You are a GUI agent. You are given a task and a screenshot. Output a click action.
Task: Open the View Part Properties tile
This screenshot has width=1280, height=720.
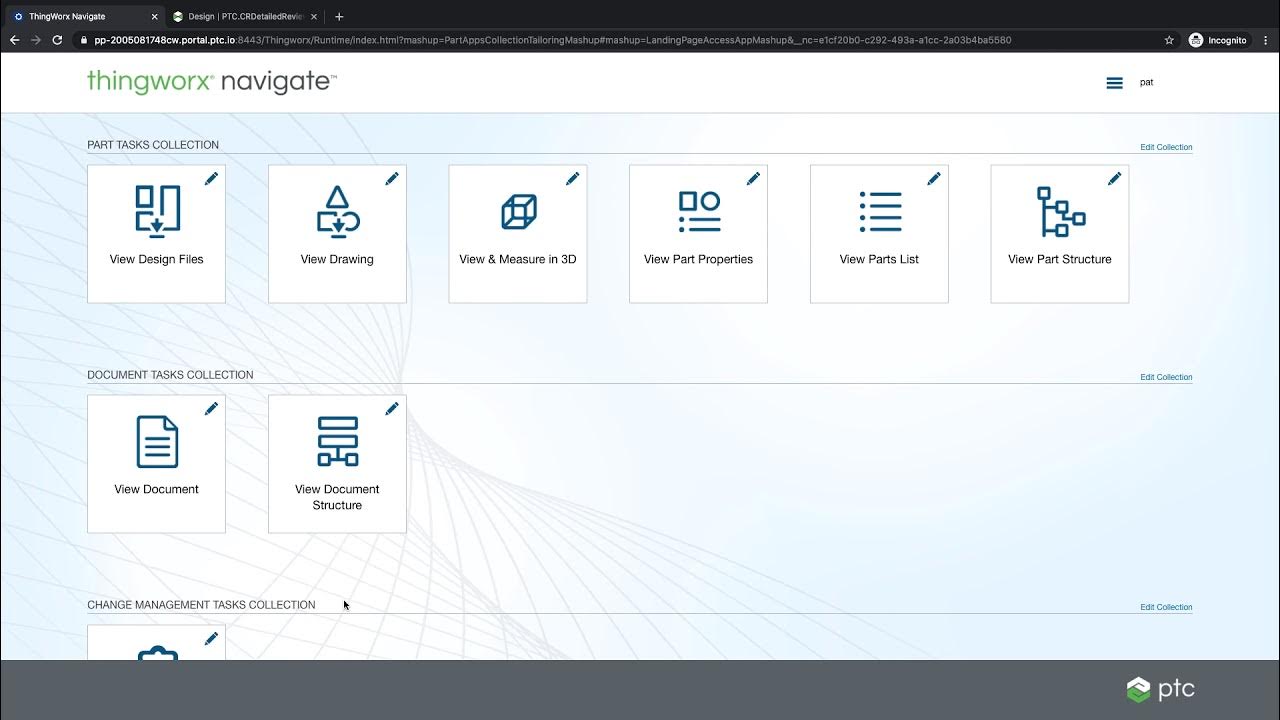pos(698,234)
